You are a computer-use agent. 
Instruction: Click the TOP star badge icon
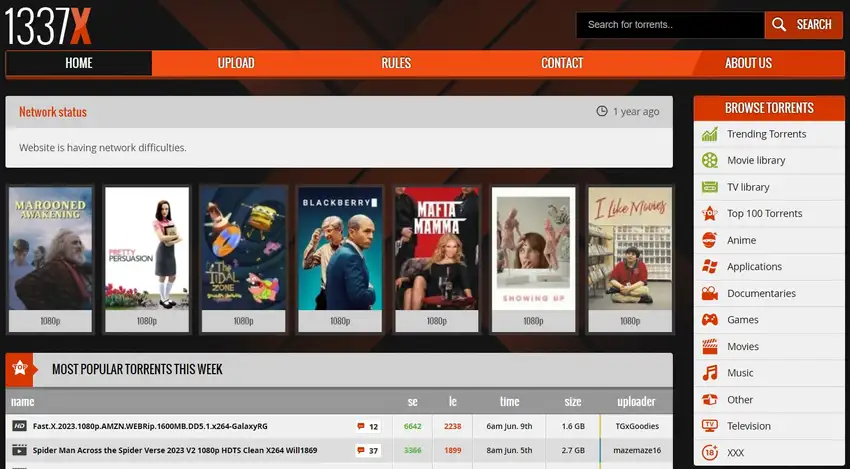20,369
